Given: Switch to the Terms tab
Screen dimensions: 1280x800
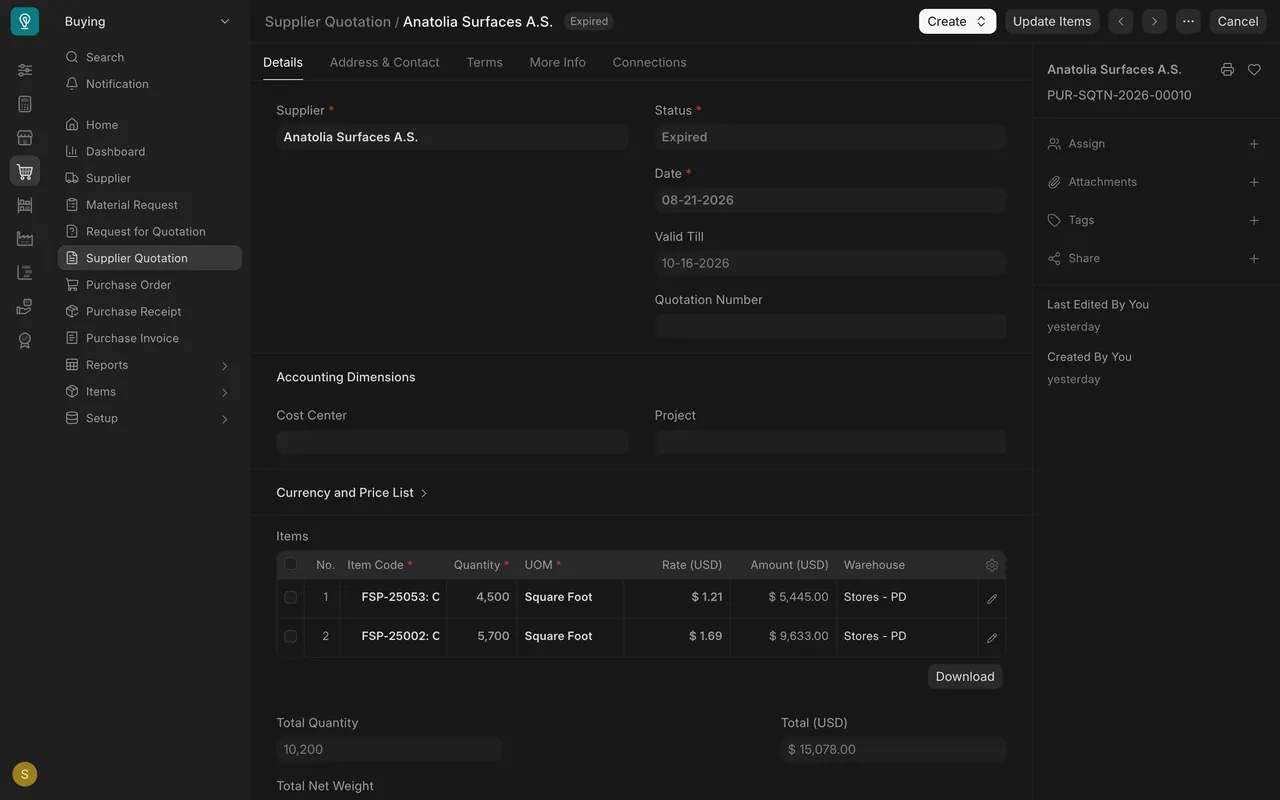Looking at the screenshot, I should pyautogui.click(x=484, y=62).
